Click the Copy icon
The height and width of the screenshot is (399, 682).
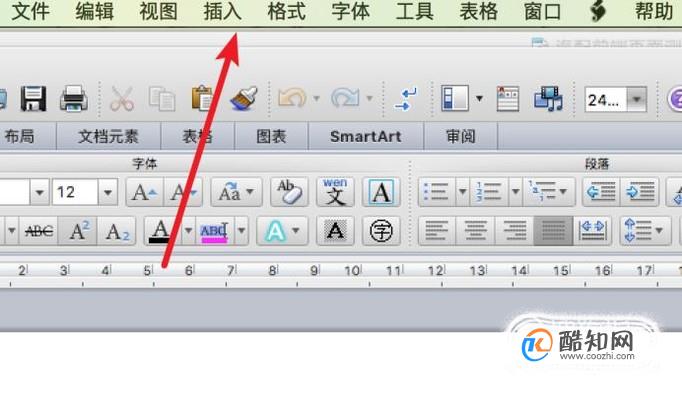pyautogui.click(x=162, y=99)
